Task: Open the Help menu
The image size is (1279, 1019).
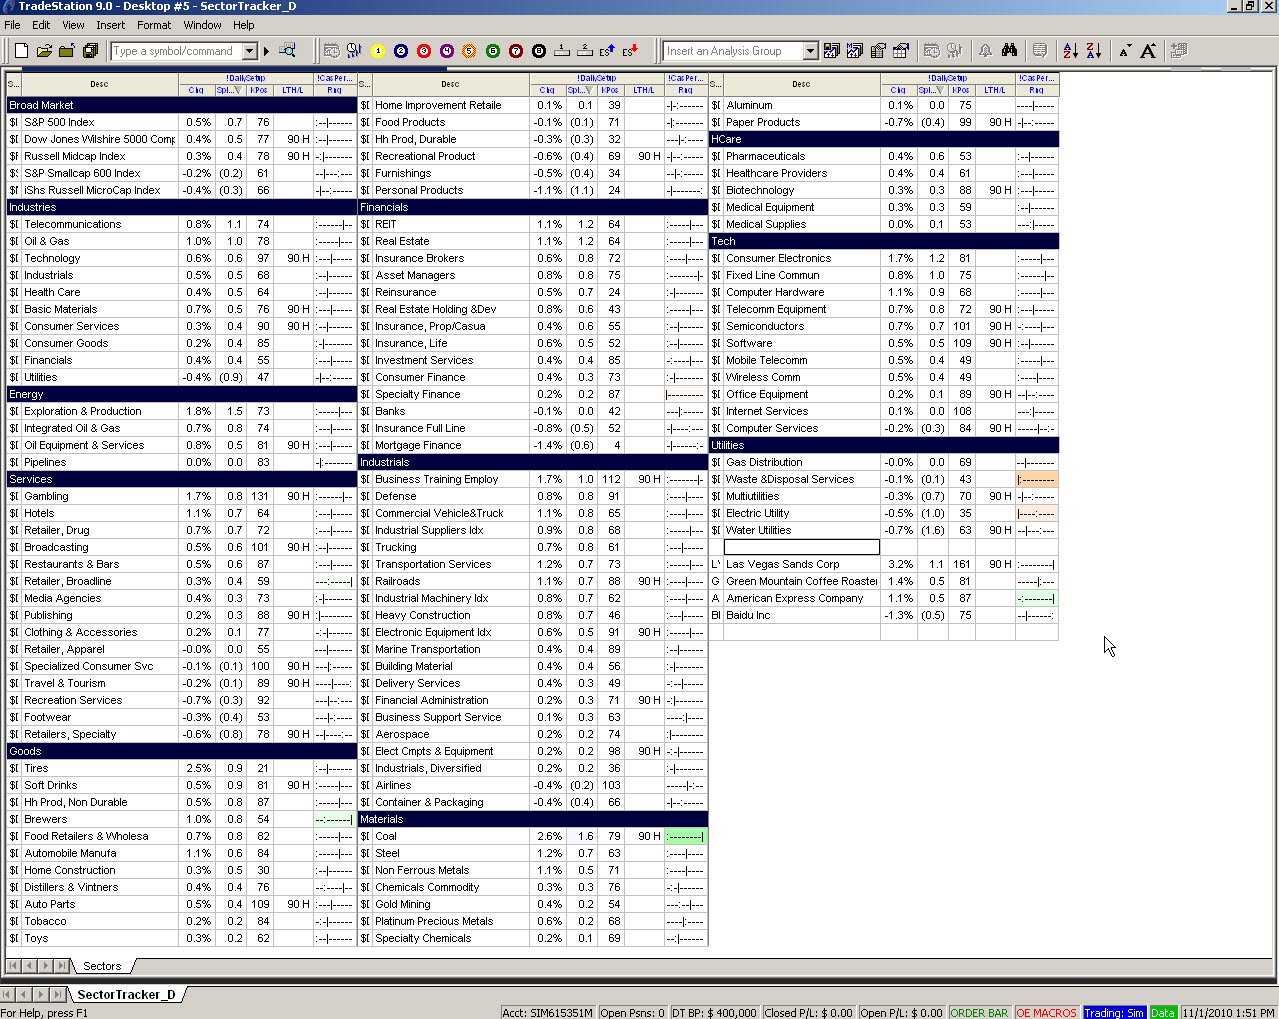Action: point(244,25)
